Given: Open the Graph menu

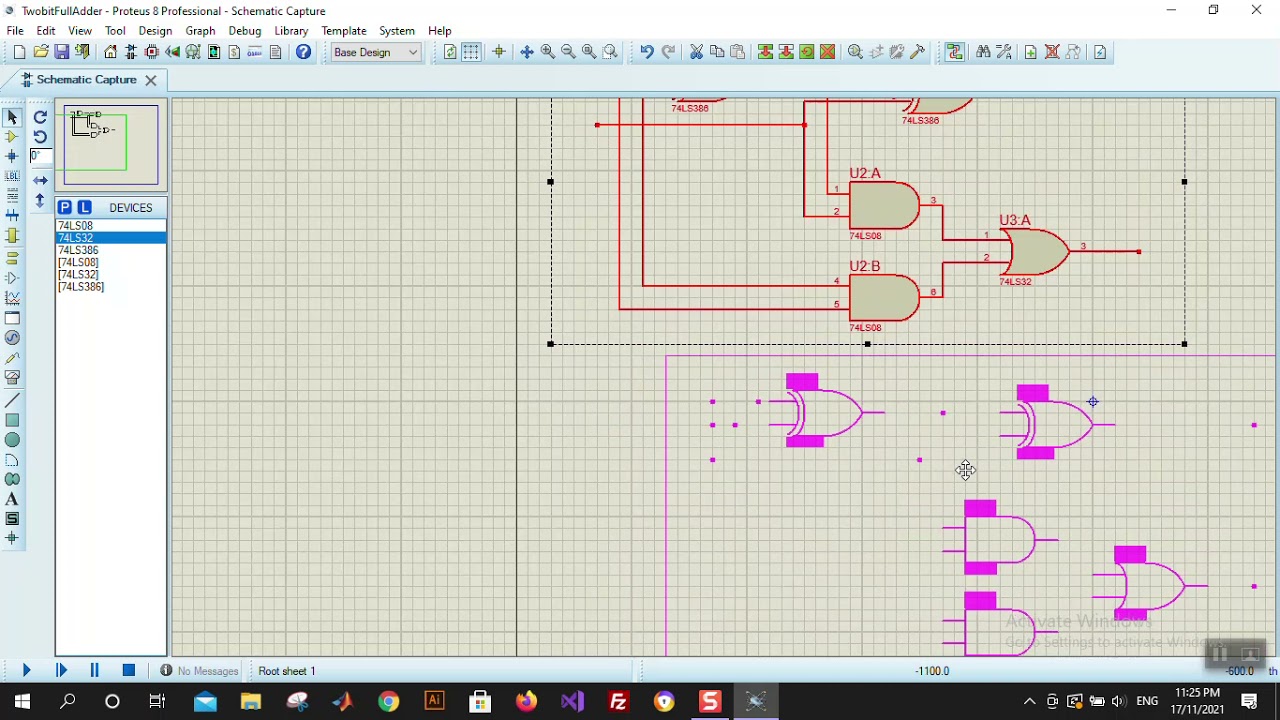Looking at the screenshot, I should (200, 31).
